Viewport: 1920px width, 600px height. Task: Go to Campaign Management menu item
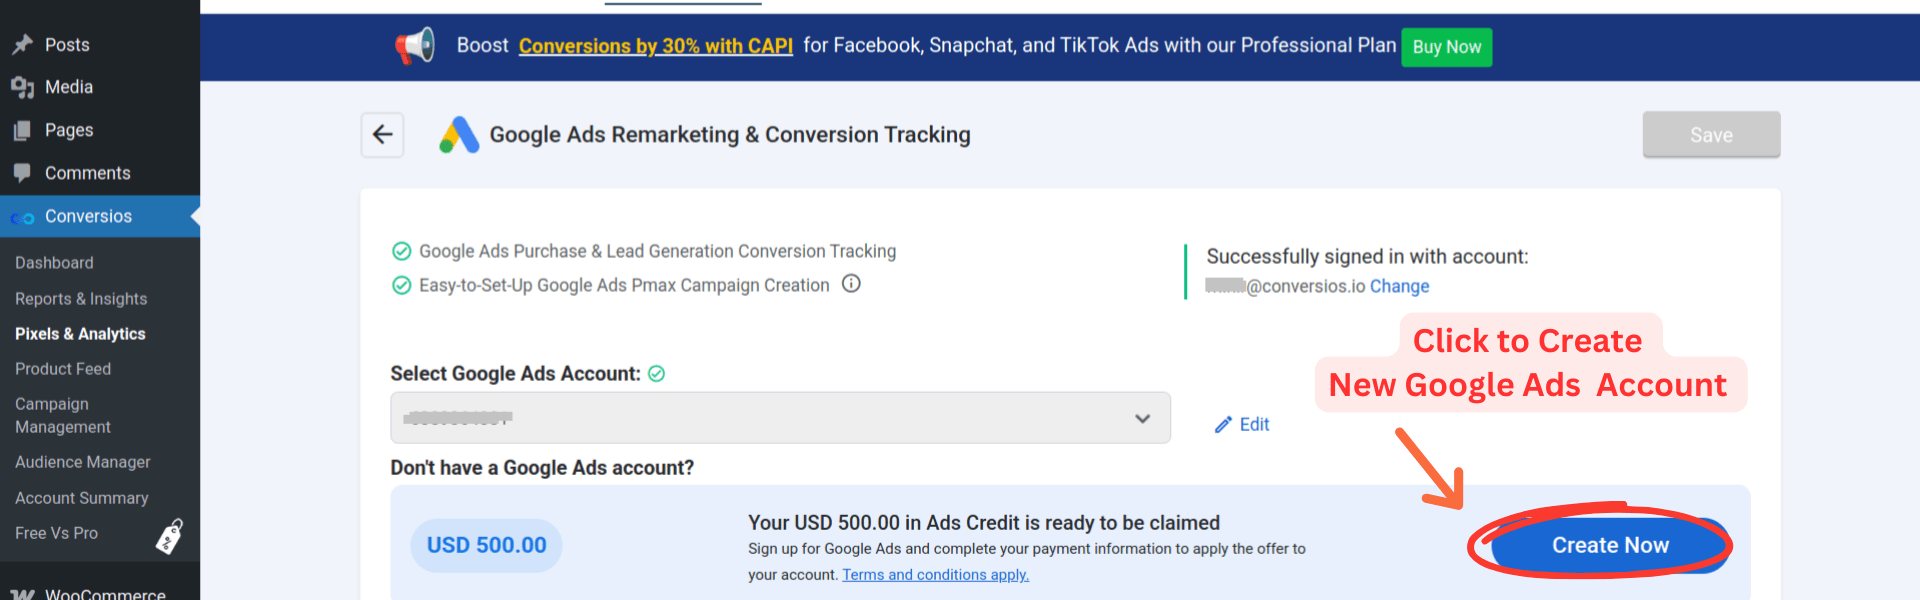click(x=63, y=415)
